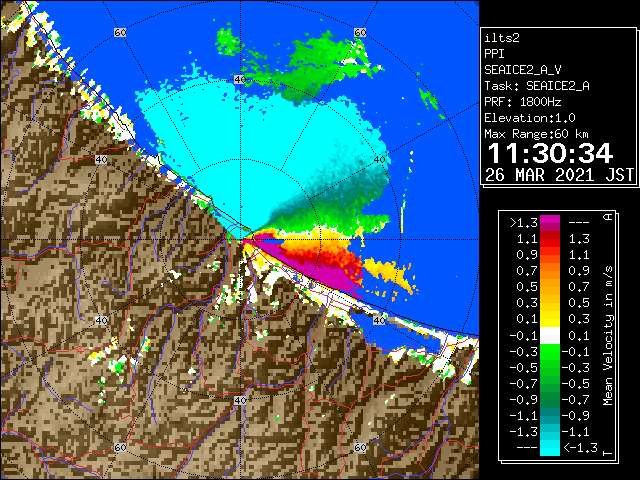Click the "PRF: 1800Hz" entry
640x480 pixels.
[x=523, y=102]
